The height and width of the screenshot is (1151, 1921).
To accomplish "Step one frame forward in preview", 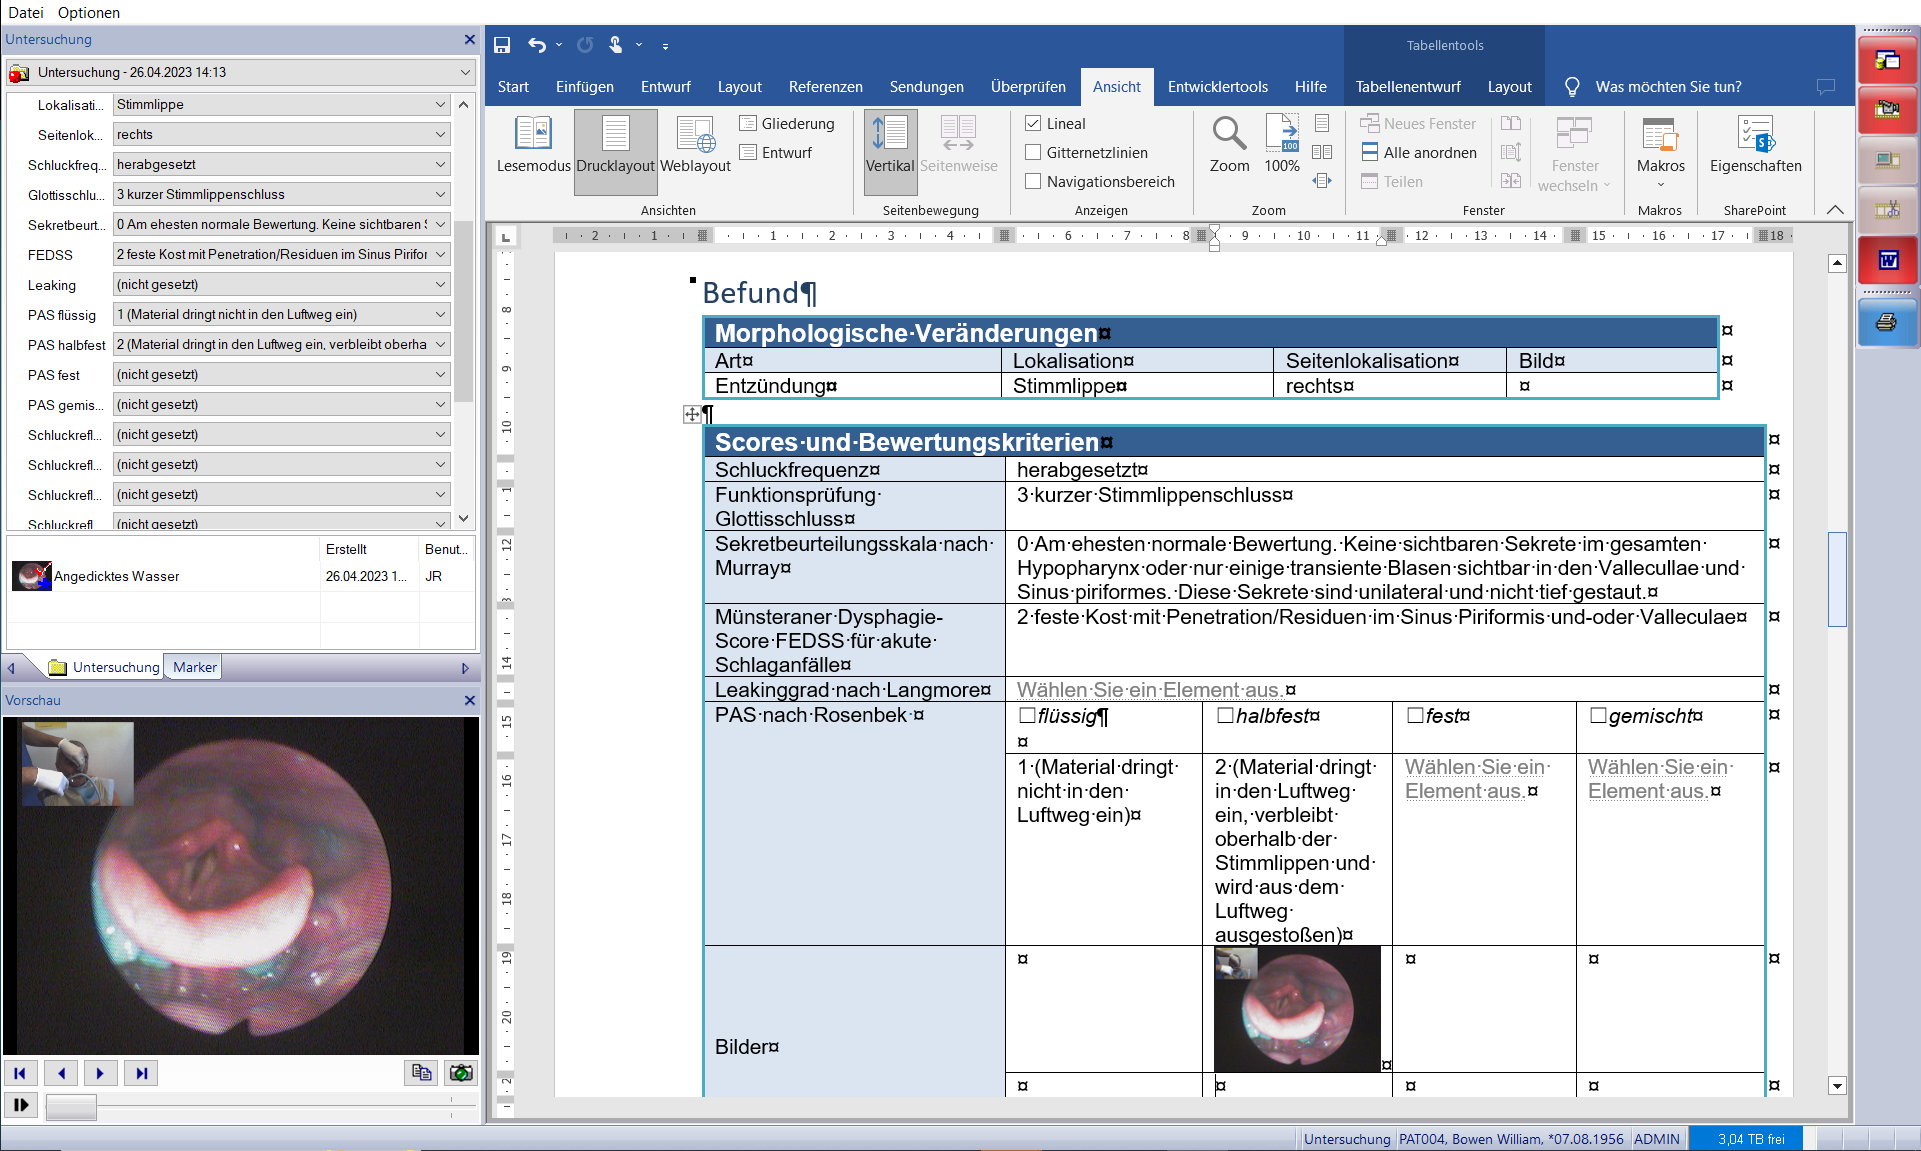I will pos(100,1073).
